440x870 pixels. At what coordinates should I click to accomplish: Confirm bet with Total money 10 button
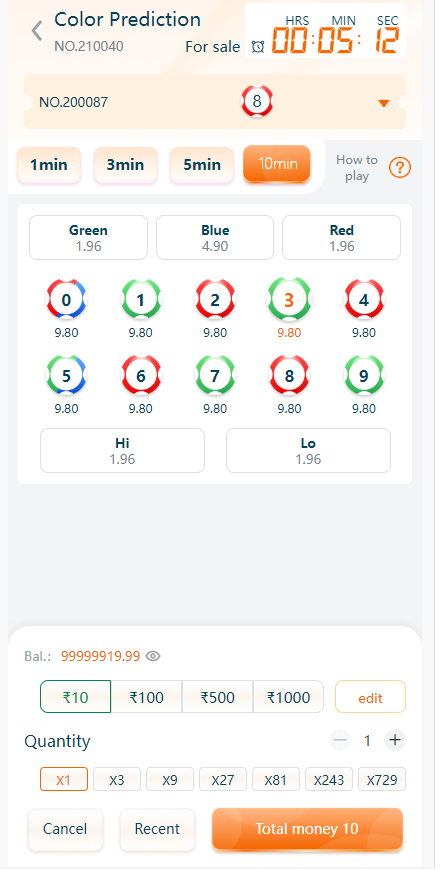click(307, 829)
